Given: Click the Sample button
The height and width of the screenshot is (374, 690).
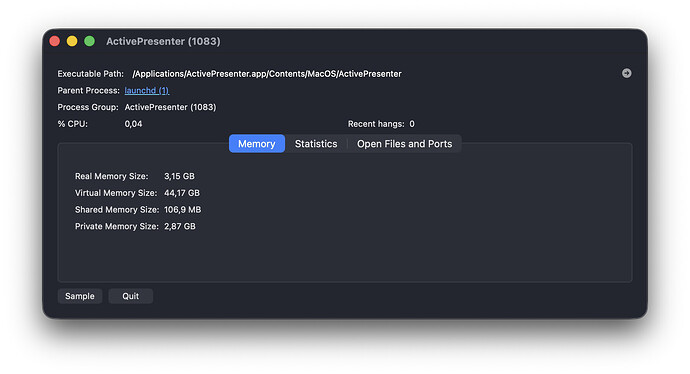Looking at the screenshot, I should pyautogui.click(x=80, y=296).
